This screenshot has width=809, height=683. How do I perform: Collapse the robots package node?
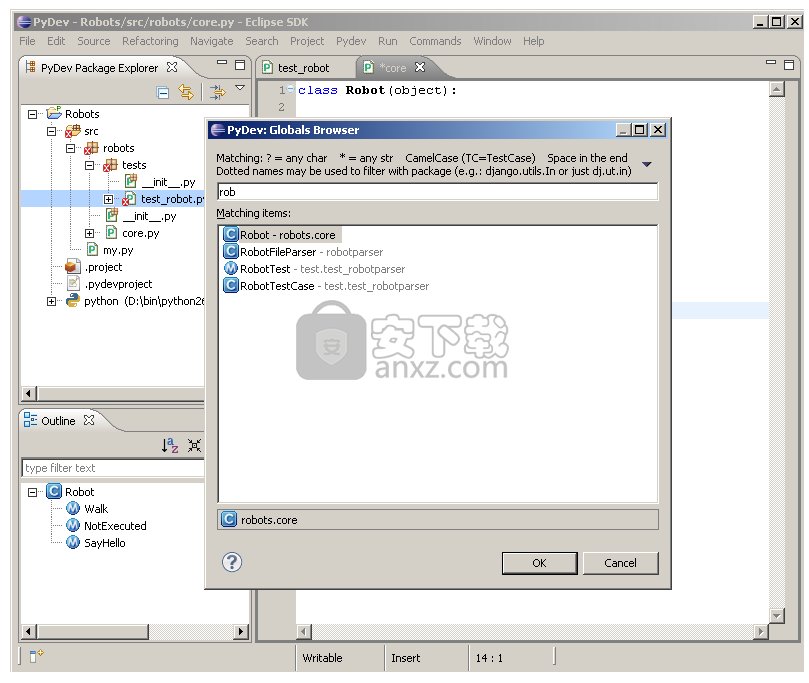pyautogui.click(x=71, y=148)
